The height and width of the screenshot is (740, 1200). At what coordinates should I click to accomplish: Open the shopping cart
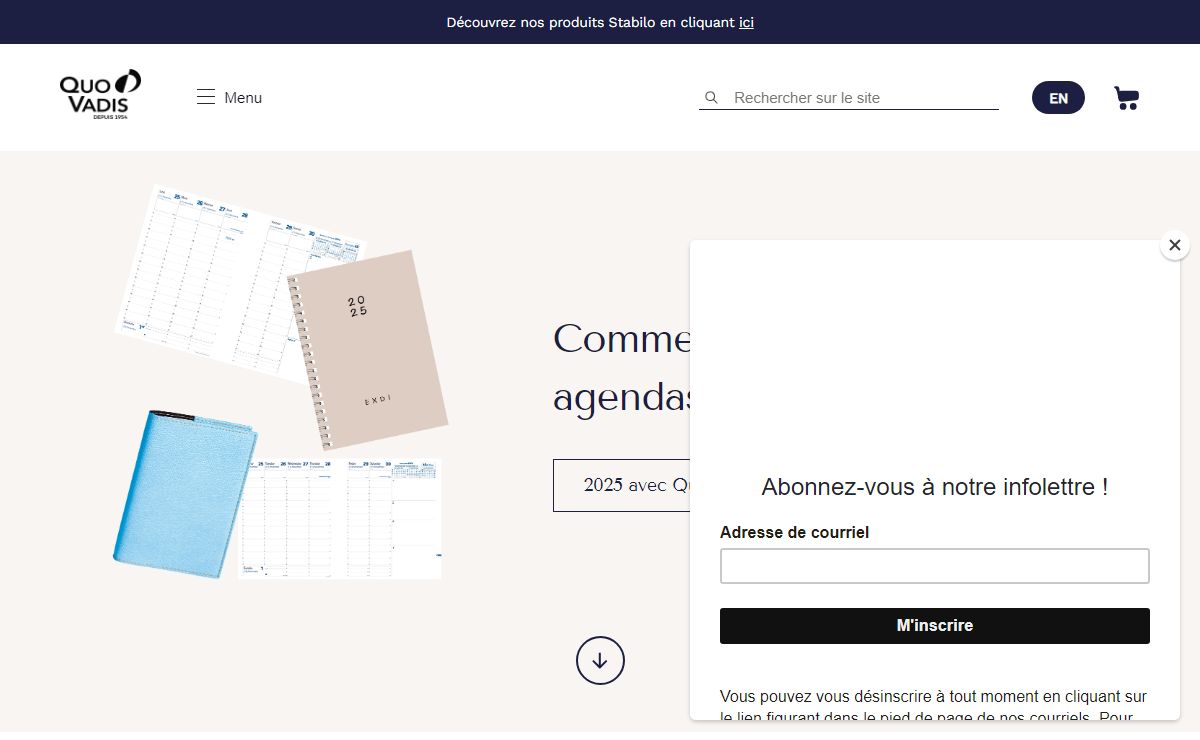(1127, 98)
